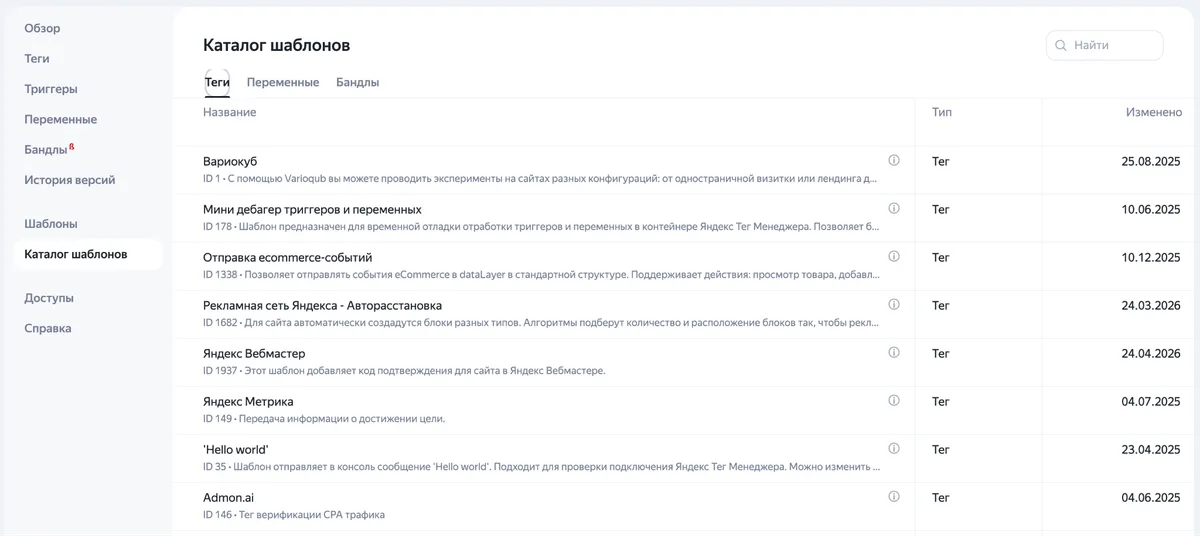
Task: Click the ID 1338 description text
Action: [541, 275]
